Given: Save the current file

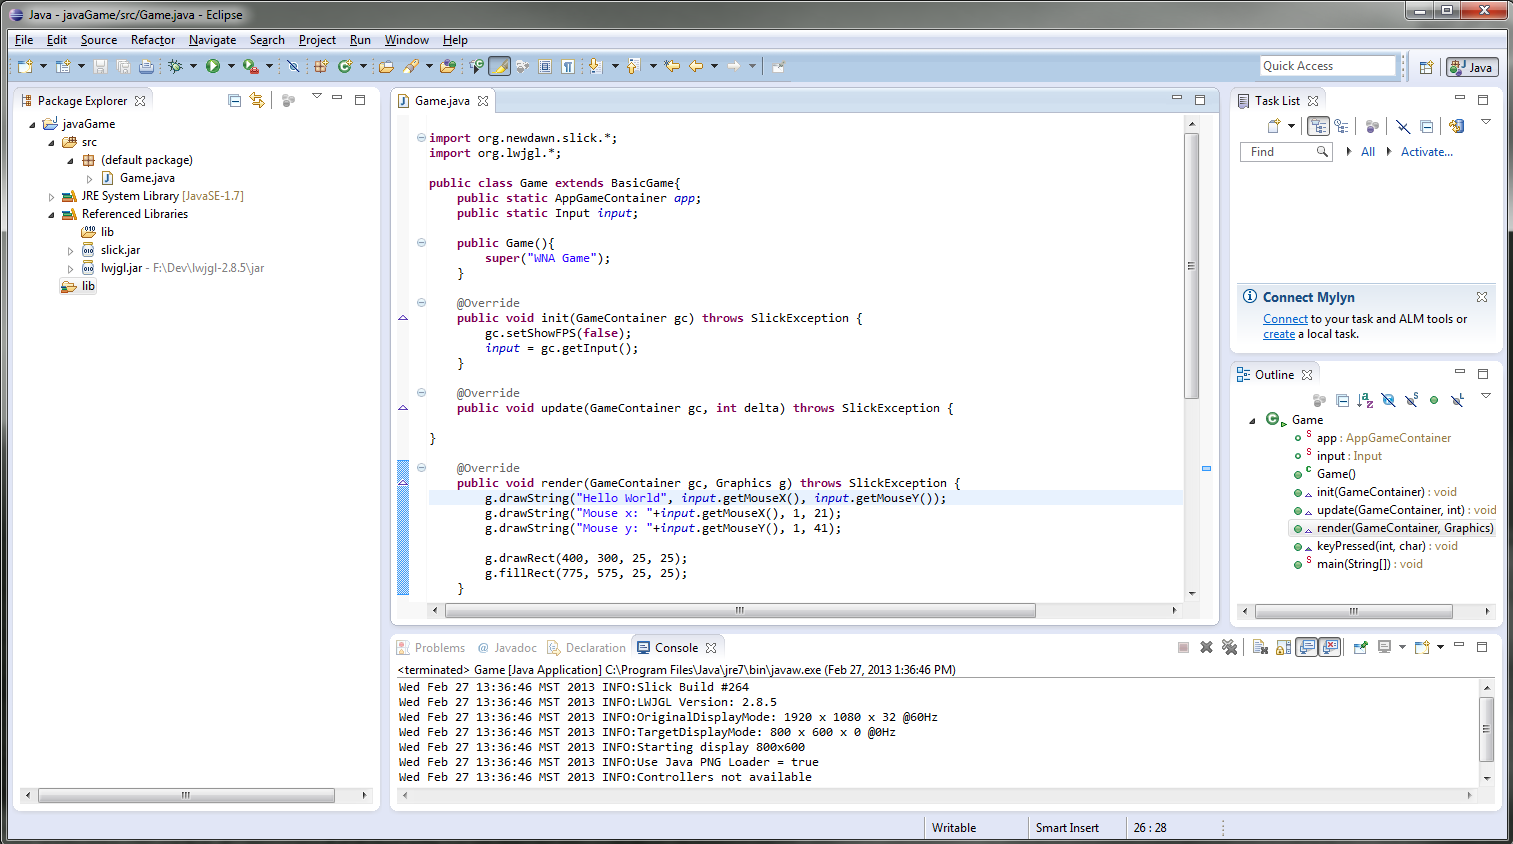Looking at the screenshot, I should pos(100,66).
